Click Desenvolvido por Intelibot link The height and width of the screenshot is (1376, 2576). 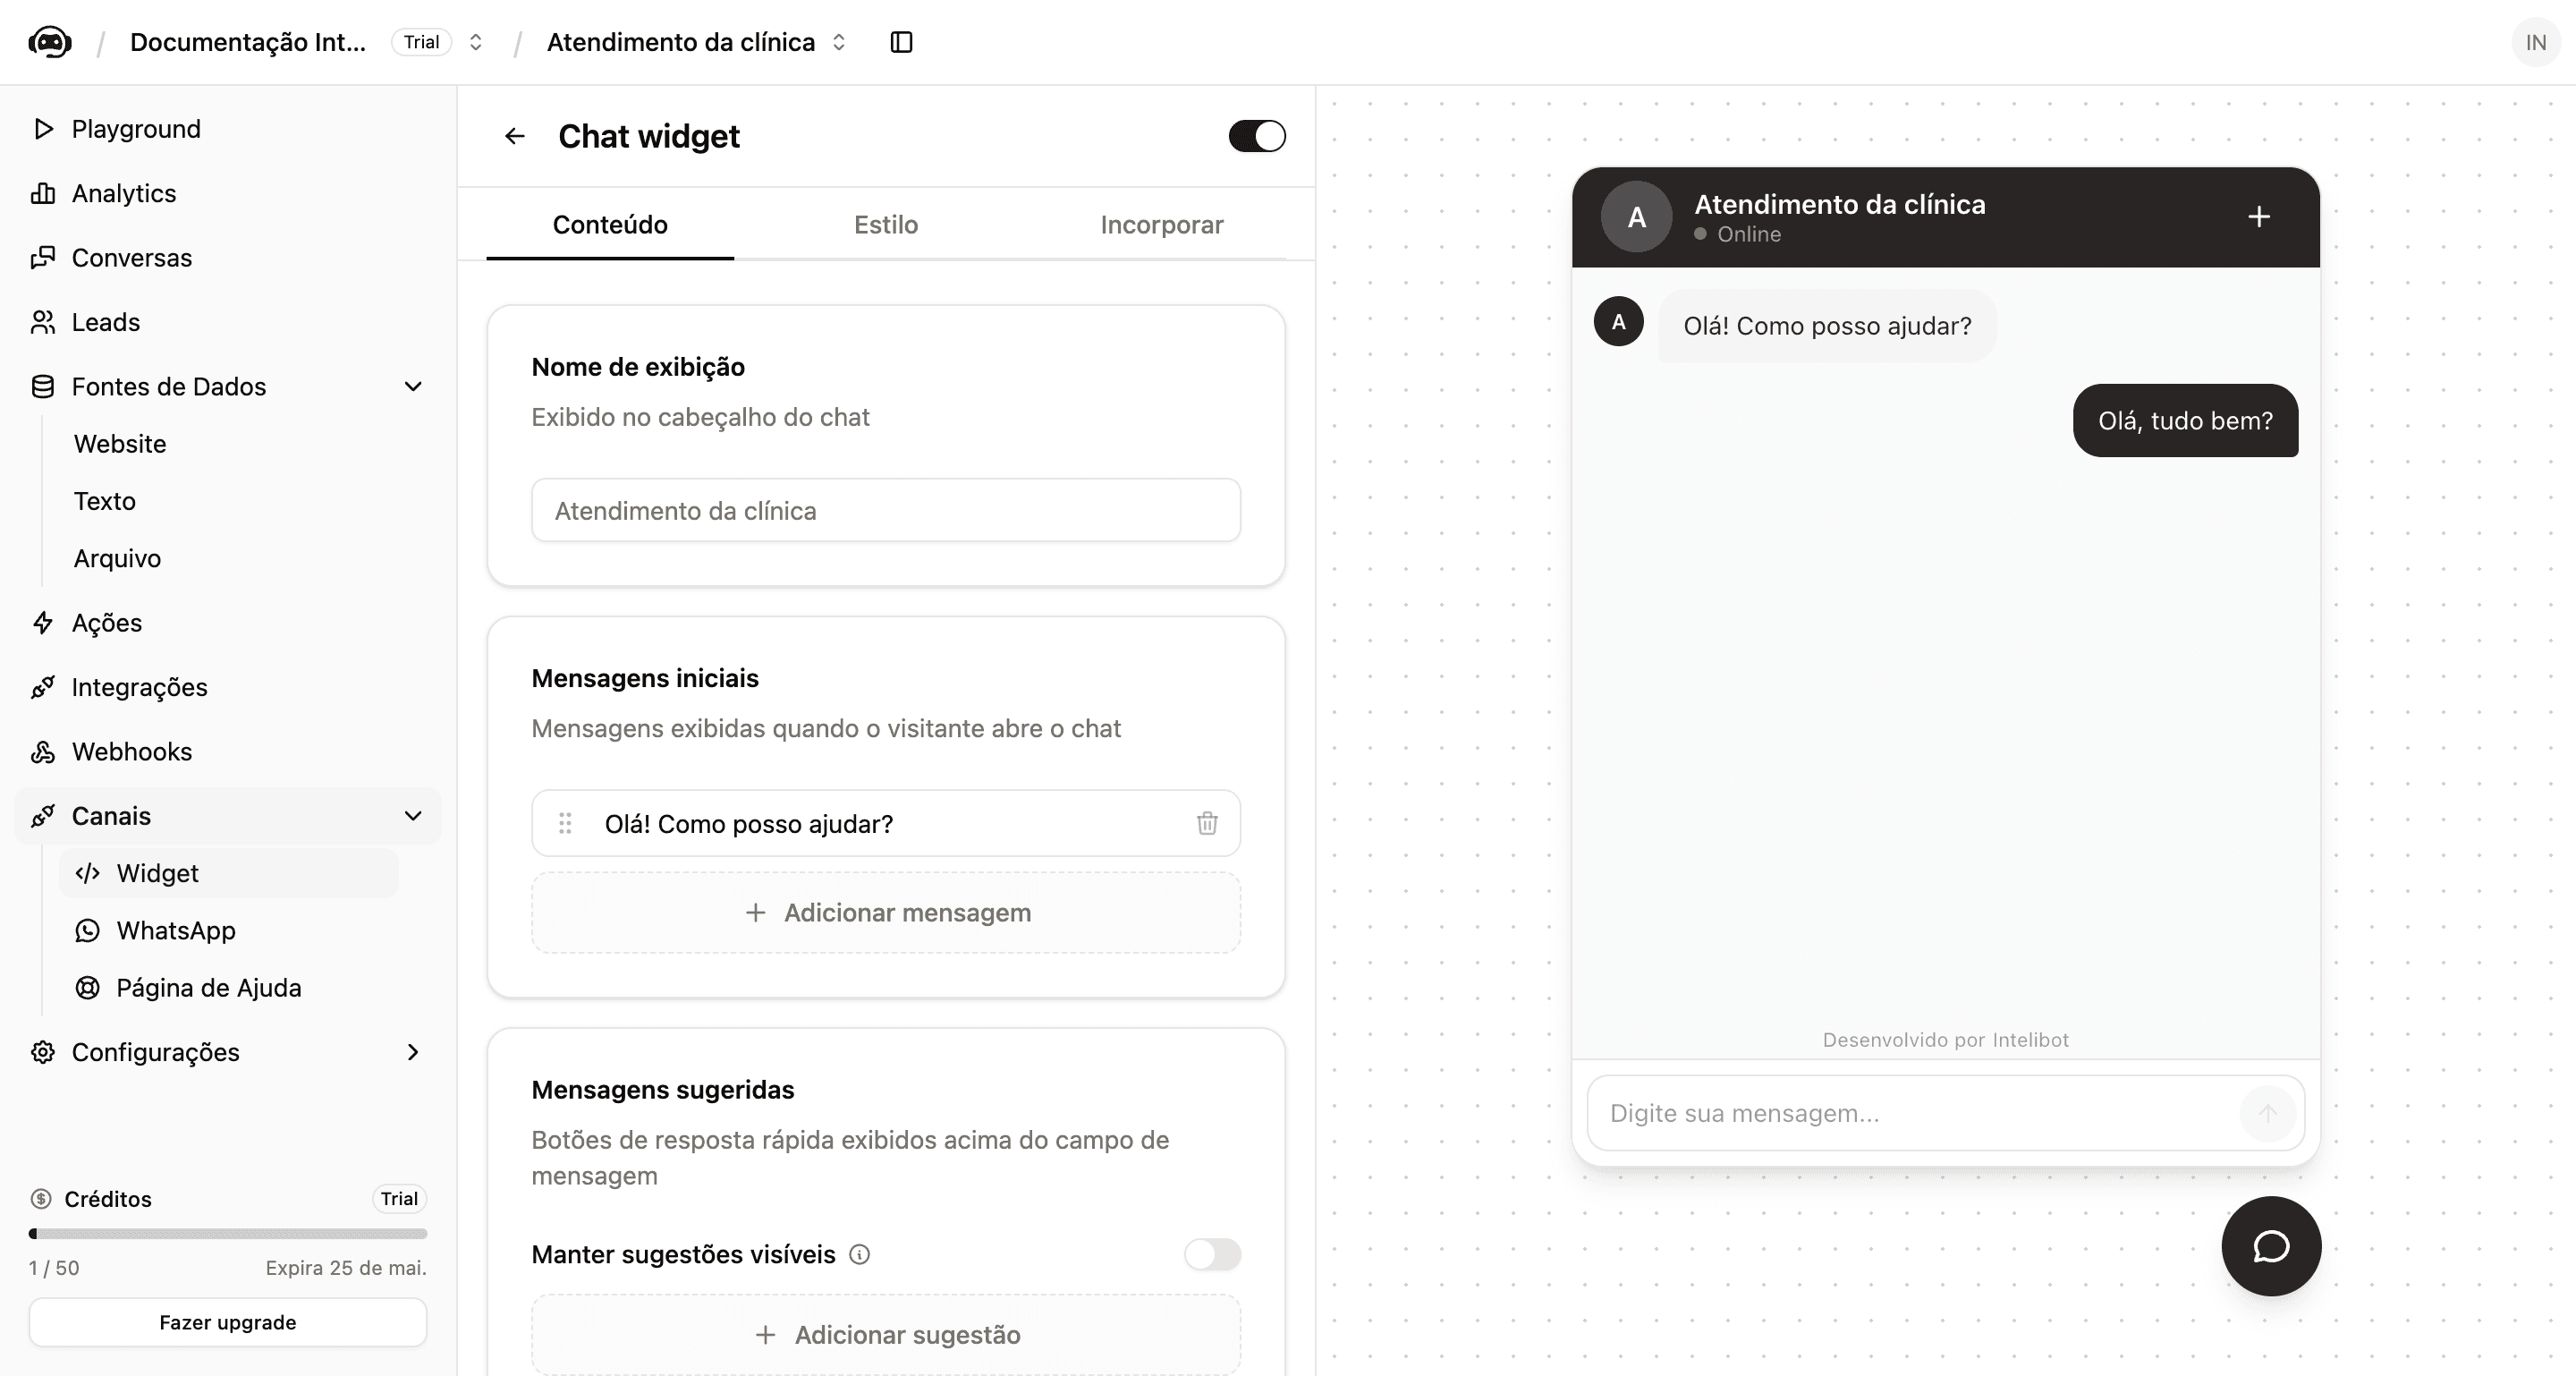(1945, 1040)
